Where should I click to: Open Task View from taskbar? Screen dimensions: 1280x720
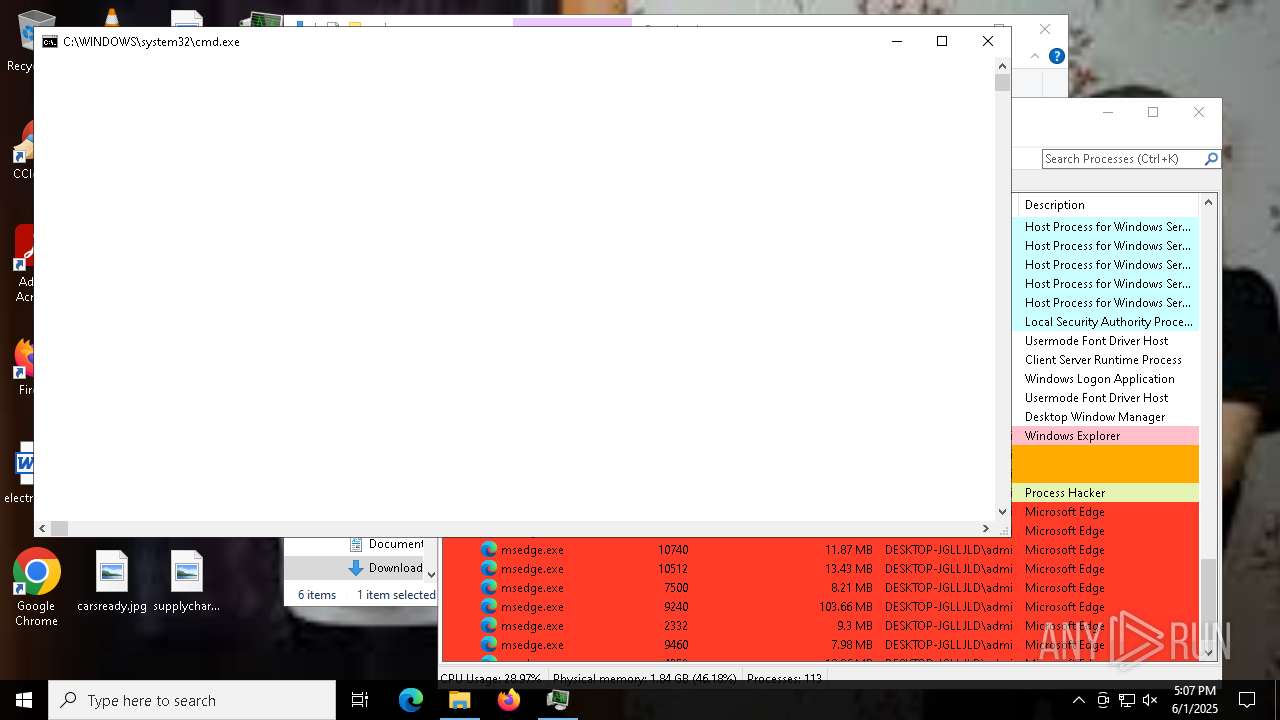click(x=360, y=700)
